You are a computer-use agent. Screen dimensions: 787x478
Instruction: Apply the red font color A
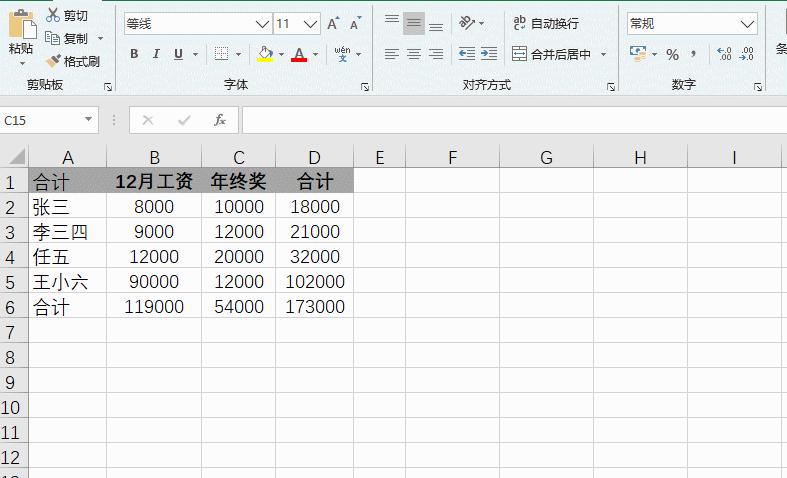coord(299,54)
